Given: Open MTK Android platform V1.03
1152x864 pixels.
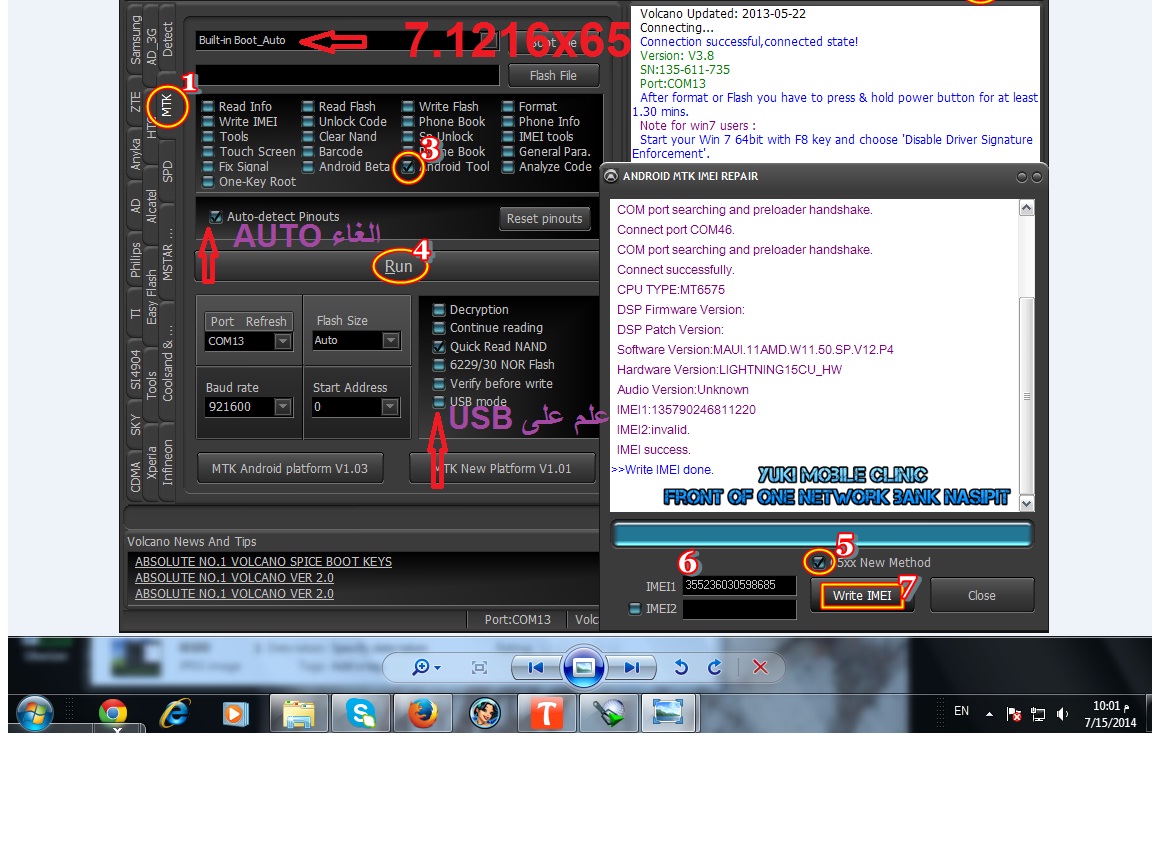Looking at the screenshot, I should (x=290, y=468).
